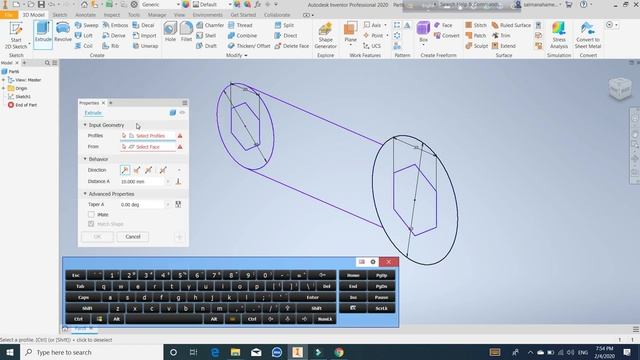Select the default extrude direction
The height and width of the screenshot is (360, 640).
pyautogui.click(x=125, y=170)
